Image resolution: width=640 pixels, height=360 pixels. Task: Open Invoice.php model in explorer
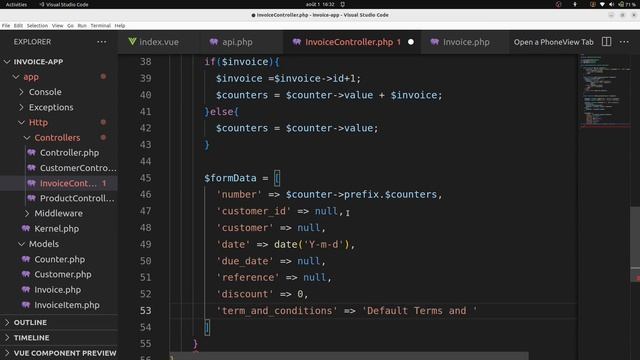tap(58, 290)
